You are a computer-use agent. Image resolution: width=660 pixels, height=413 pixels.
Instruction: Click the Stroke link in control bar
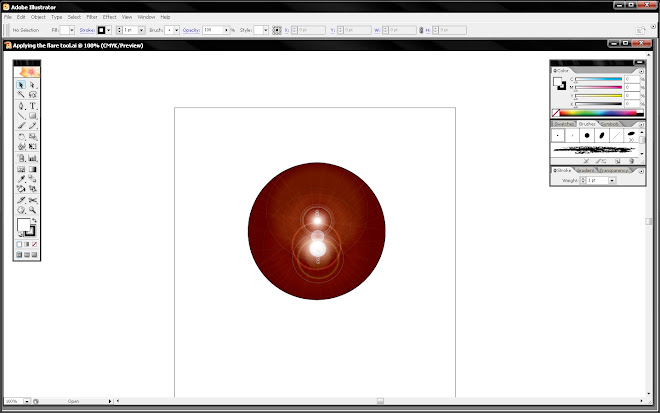point(87,30)
